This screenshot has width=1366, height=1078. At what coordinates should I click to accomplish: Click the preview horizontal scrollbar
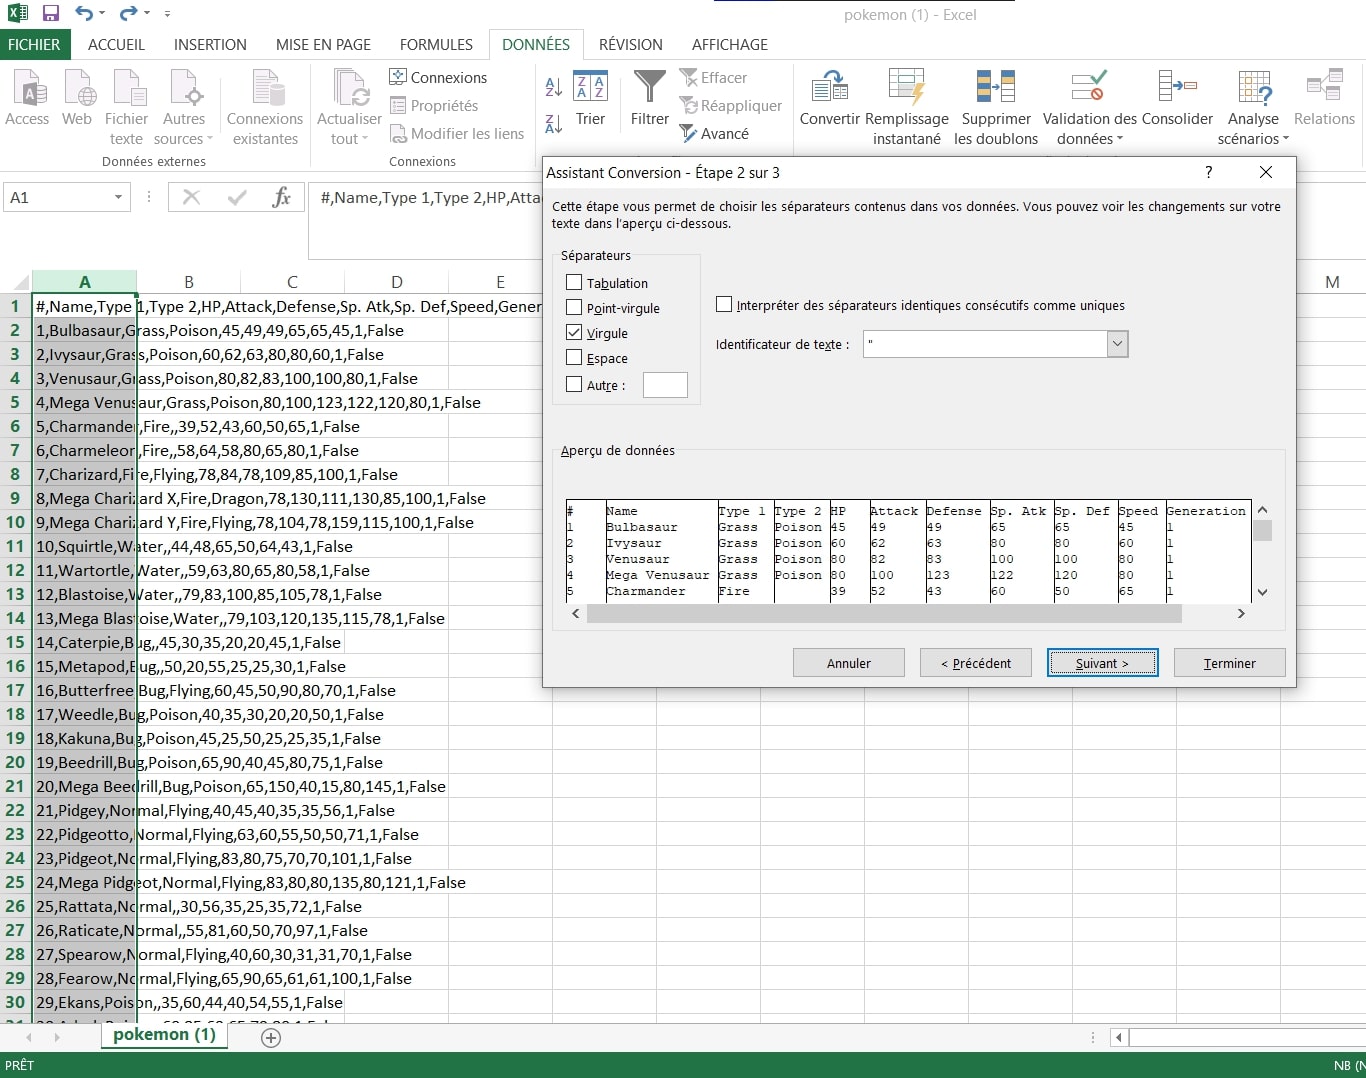(x=884, y=614)
